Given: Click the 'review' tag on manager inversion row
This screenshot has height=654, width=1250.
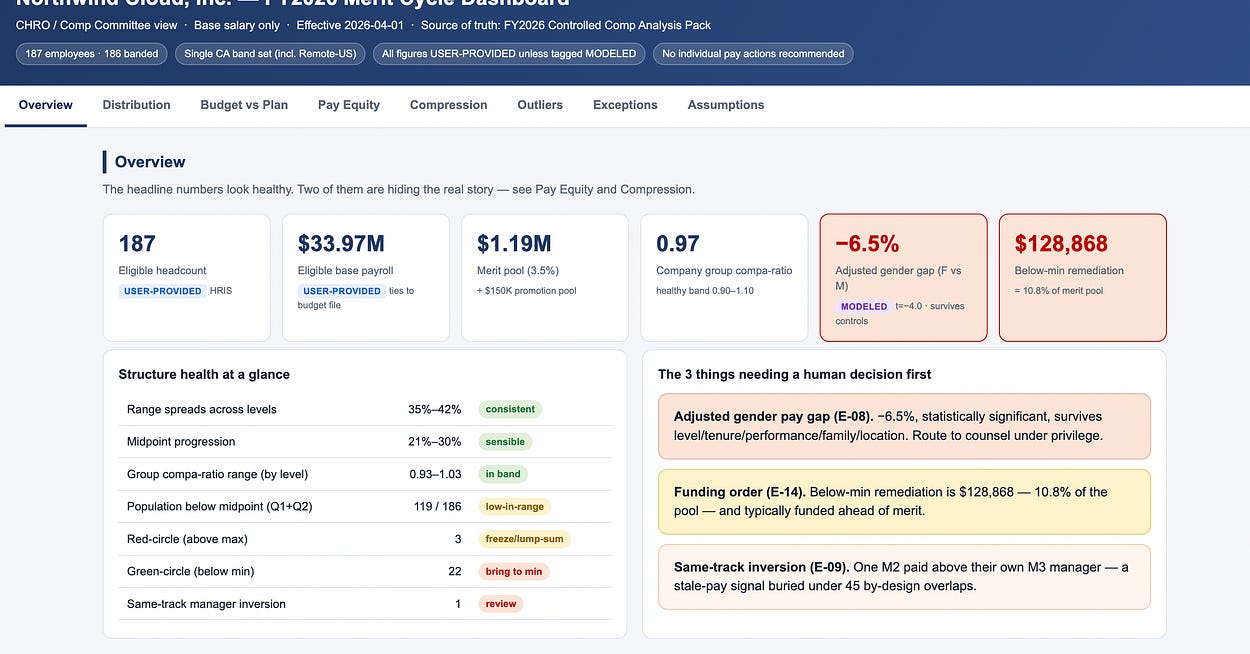Looking at the screenshot, I should point(501,604).
